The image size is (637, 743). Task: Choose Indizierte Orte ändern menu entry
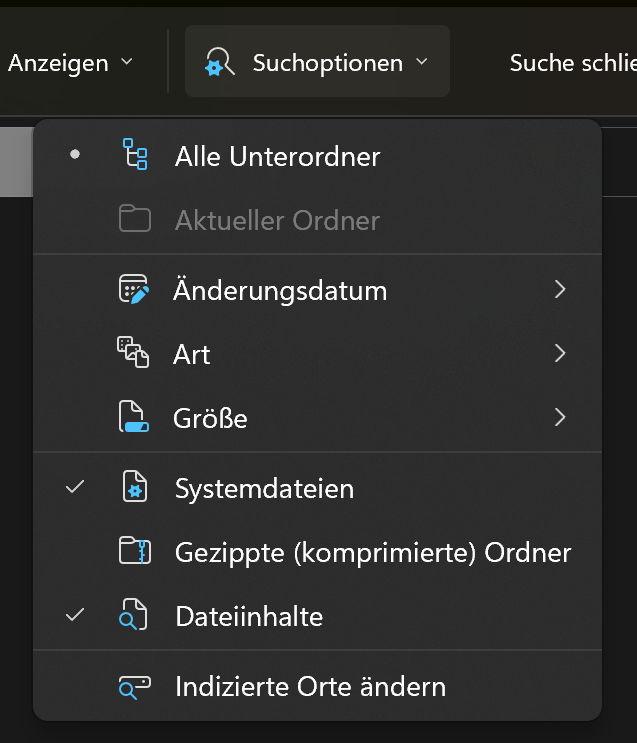(x=310, y=687)
